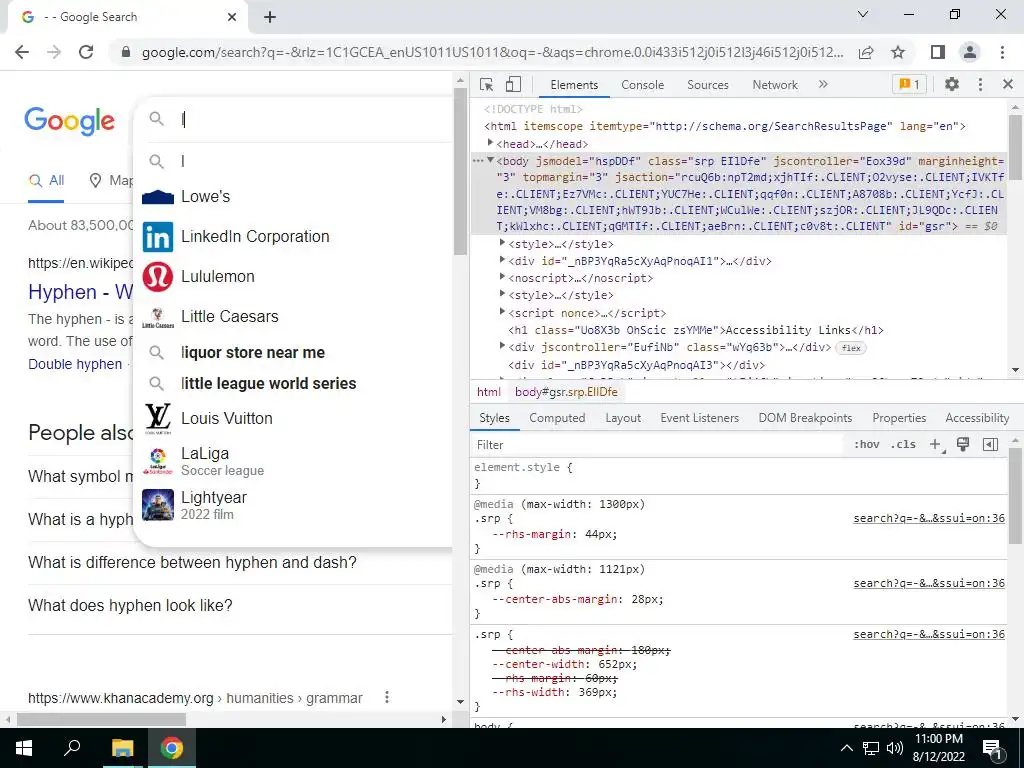Choose 'little league world series' suggestion

[x=293, y=383]
